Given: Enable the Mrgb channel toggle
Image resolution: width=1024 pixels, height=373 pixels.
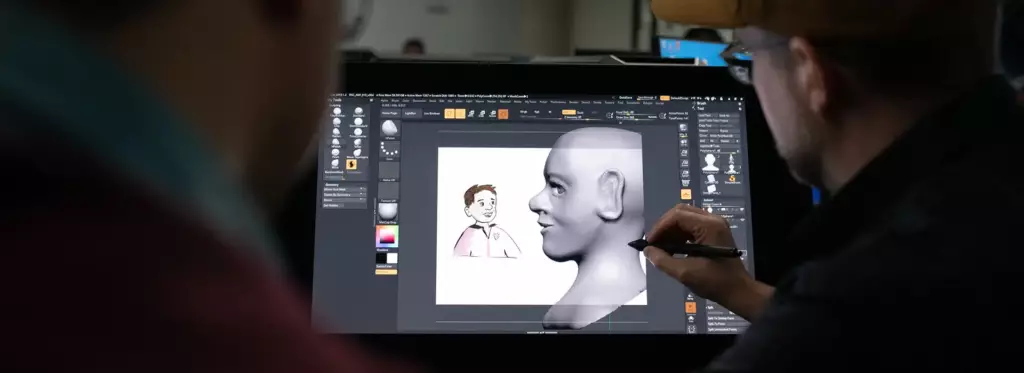Looking at the screenshot, I should [523, 112].
